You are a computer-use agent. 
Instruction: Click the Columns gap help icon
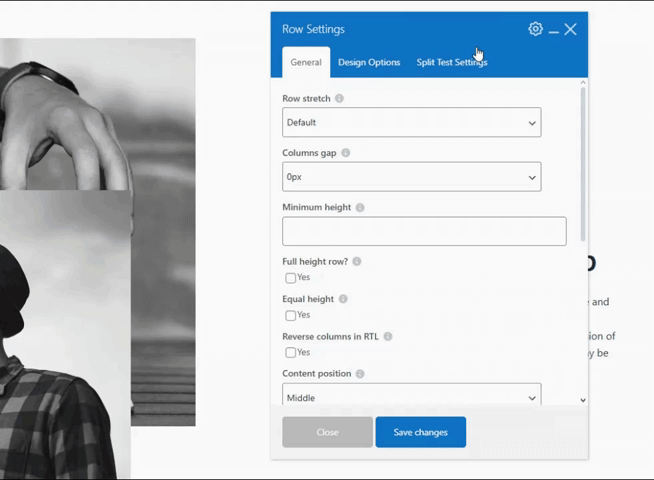pos(346,153)
